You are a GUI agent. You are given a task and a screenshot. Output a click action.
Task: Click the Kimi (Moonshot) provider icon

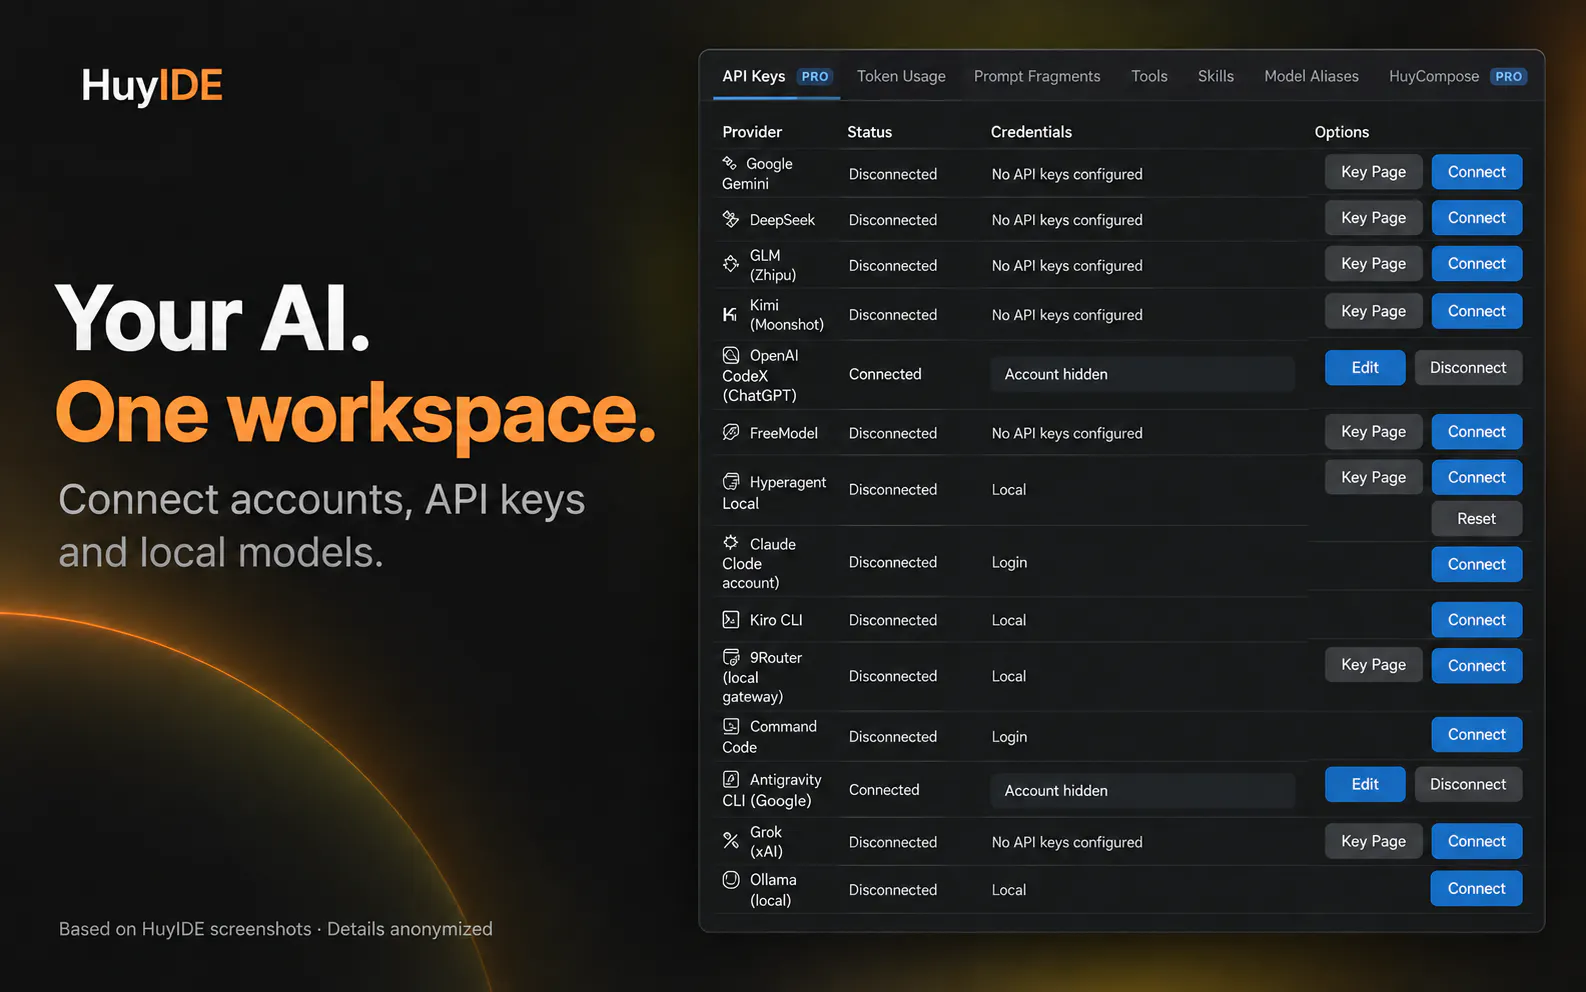click(730, 314)
